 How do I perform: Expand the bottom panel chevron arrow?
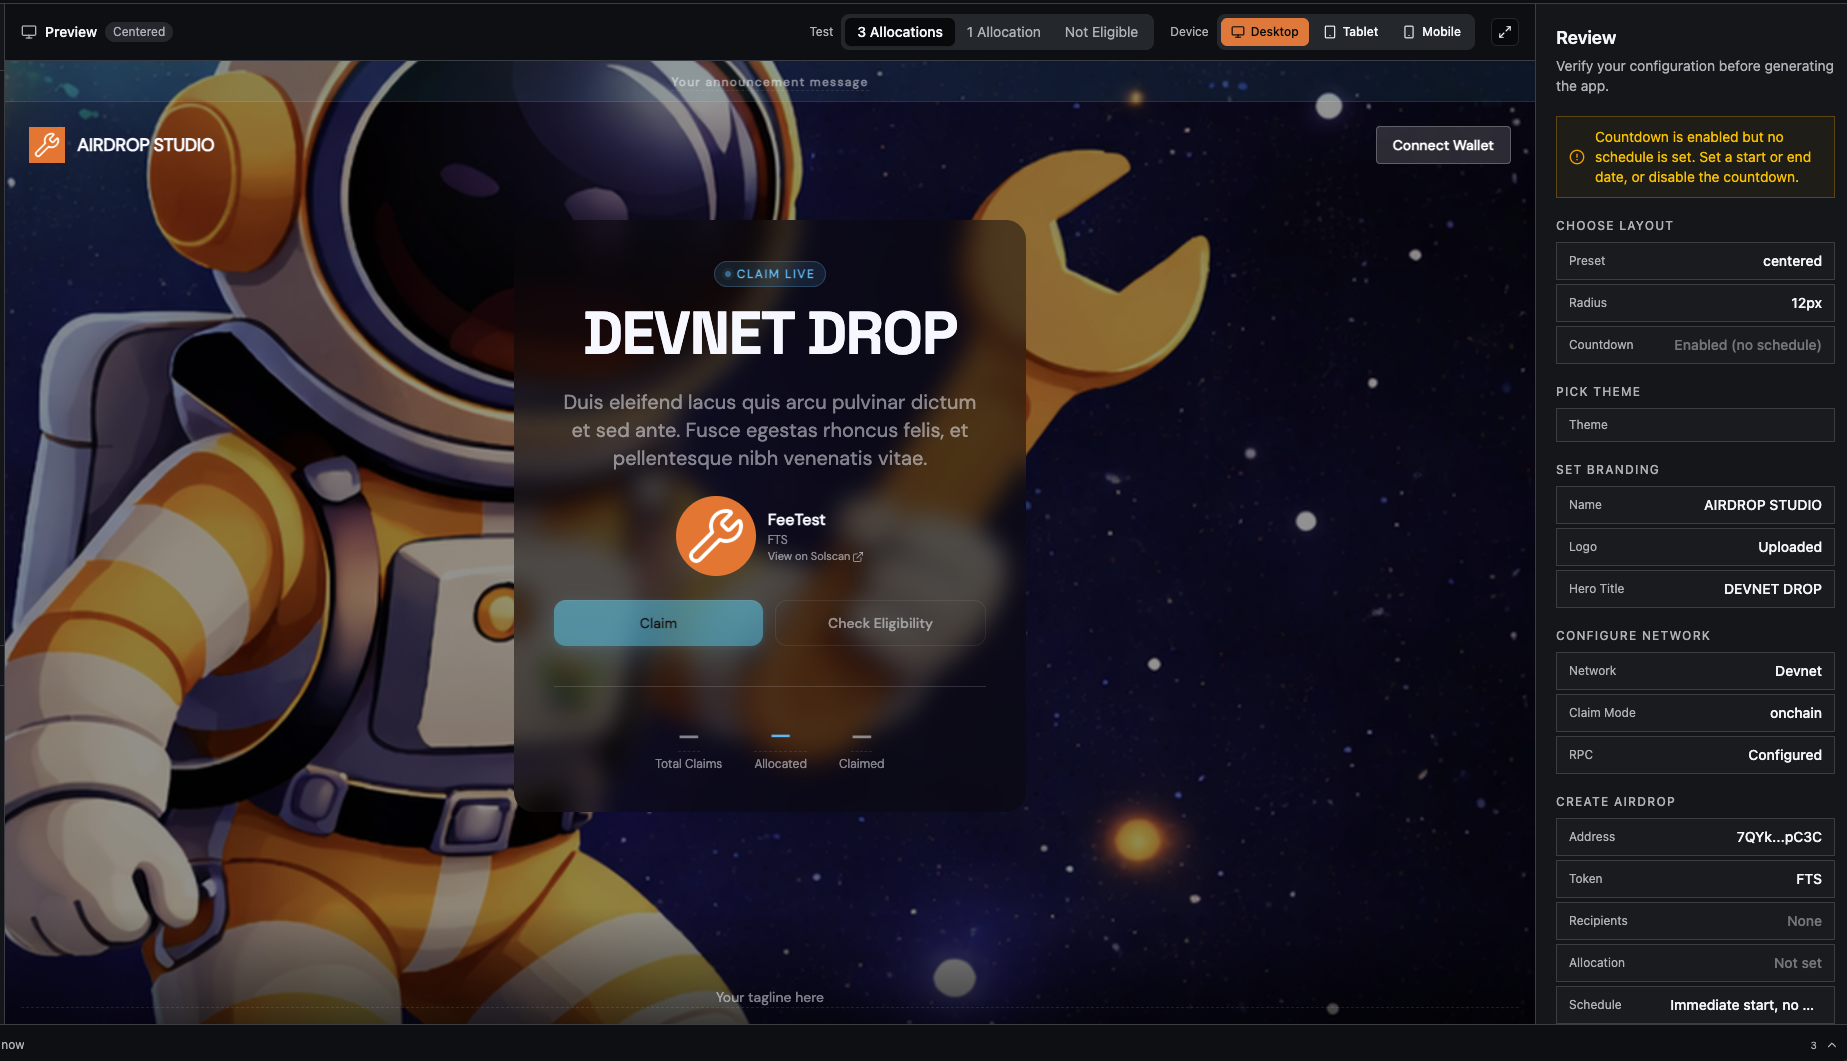[x=1832, y=1045]
